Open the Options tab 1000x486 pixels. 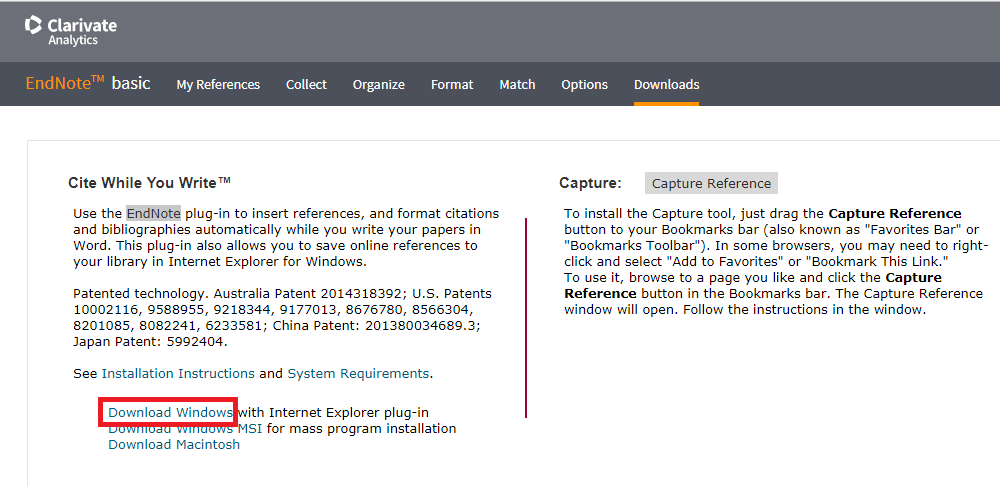tap(584, 84)
